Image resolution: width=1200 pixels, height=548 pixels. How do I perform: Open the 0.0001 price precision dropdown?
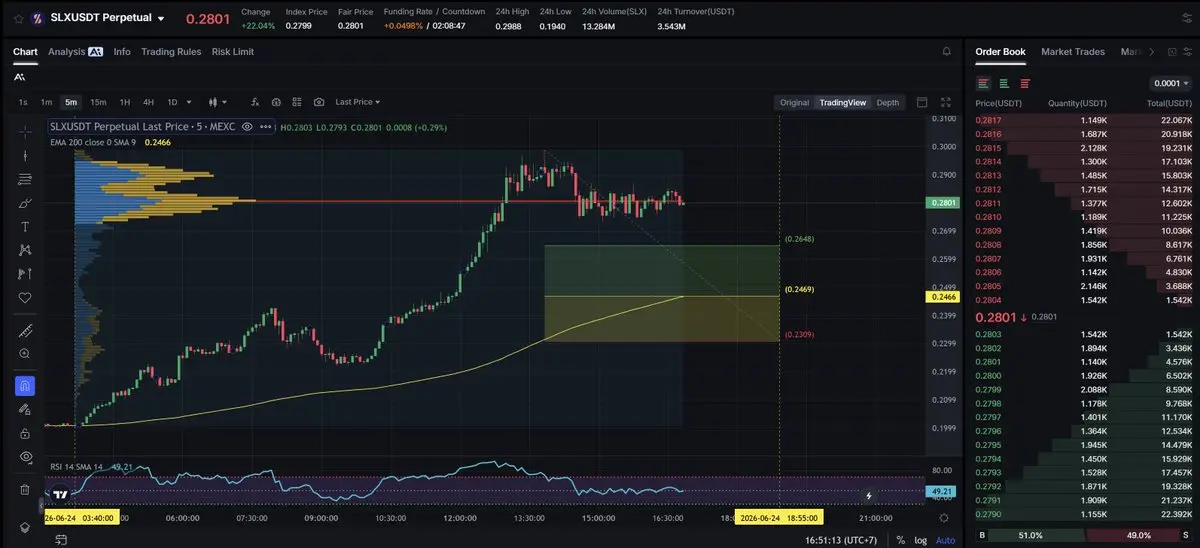[x=1171, y=83]
